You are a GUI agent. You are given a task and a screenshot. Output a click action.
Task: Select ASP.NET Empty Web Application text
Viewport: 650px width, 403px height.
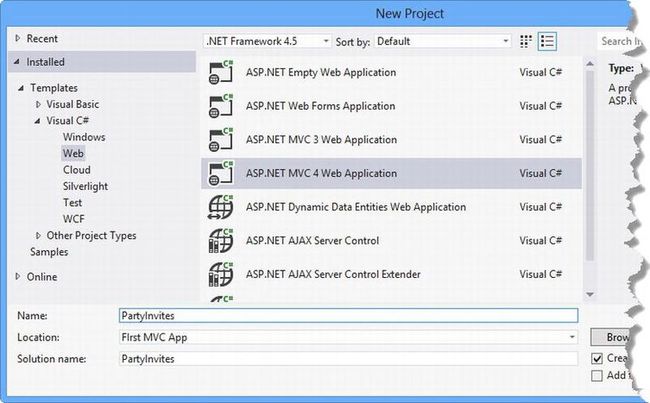[x=321, y=73]
